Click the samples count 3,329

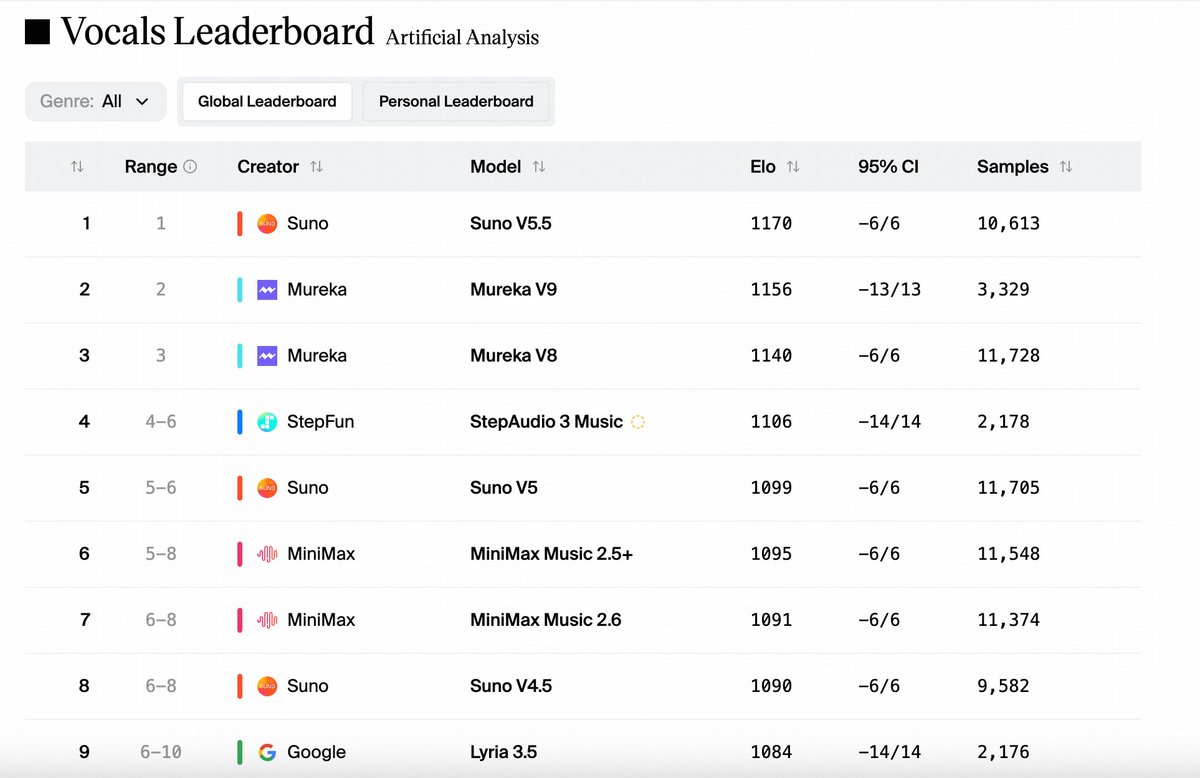[1003, 289]
